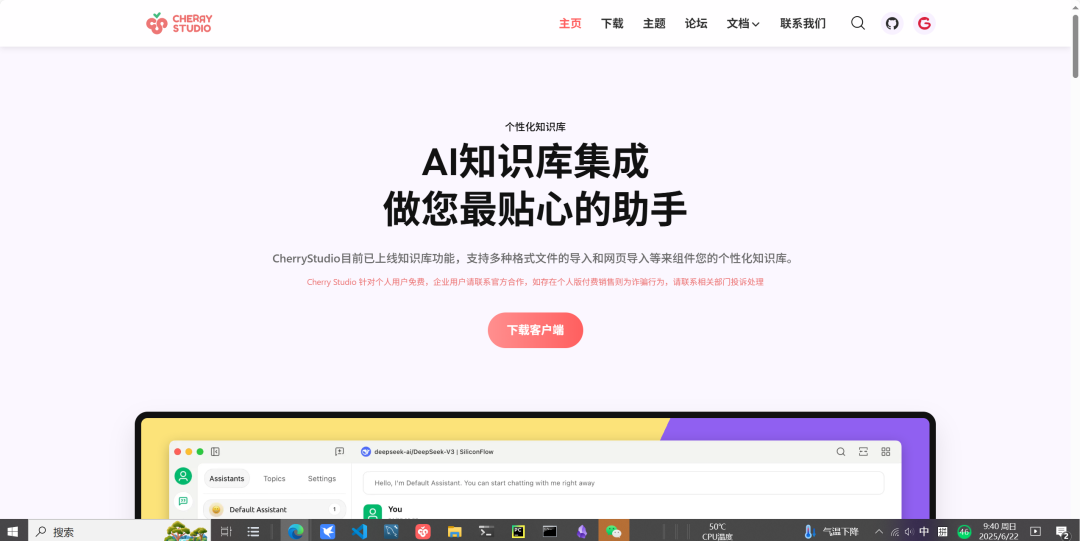Open Visual Studio Code from taskbar
This screenshot has width=1080, height=541.
pyautogui.click(x=359, y=531)
